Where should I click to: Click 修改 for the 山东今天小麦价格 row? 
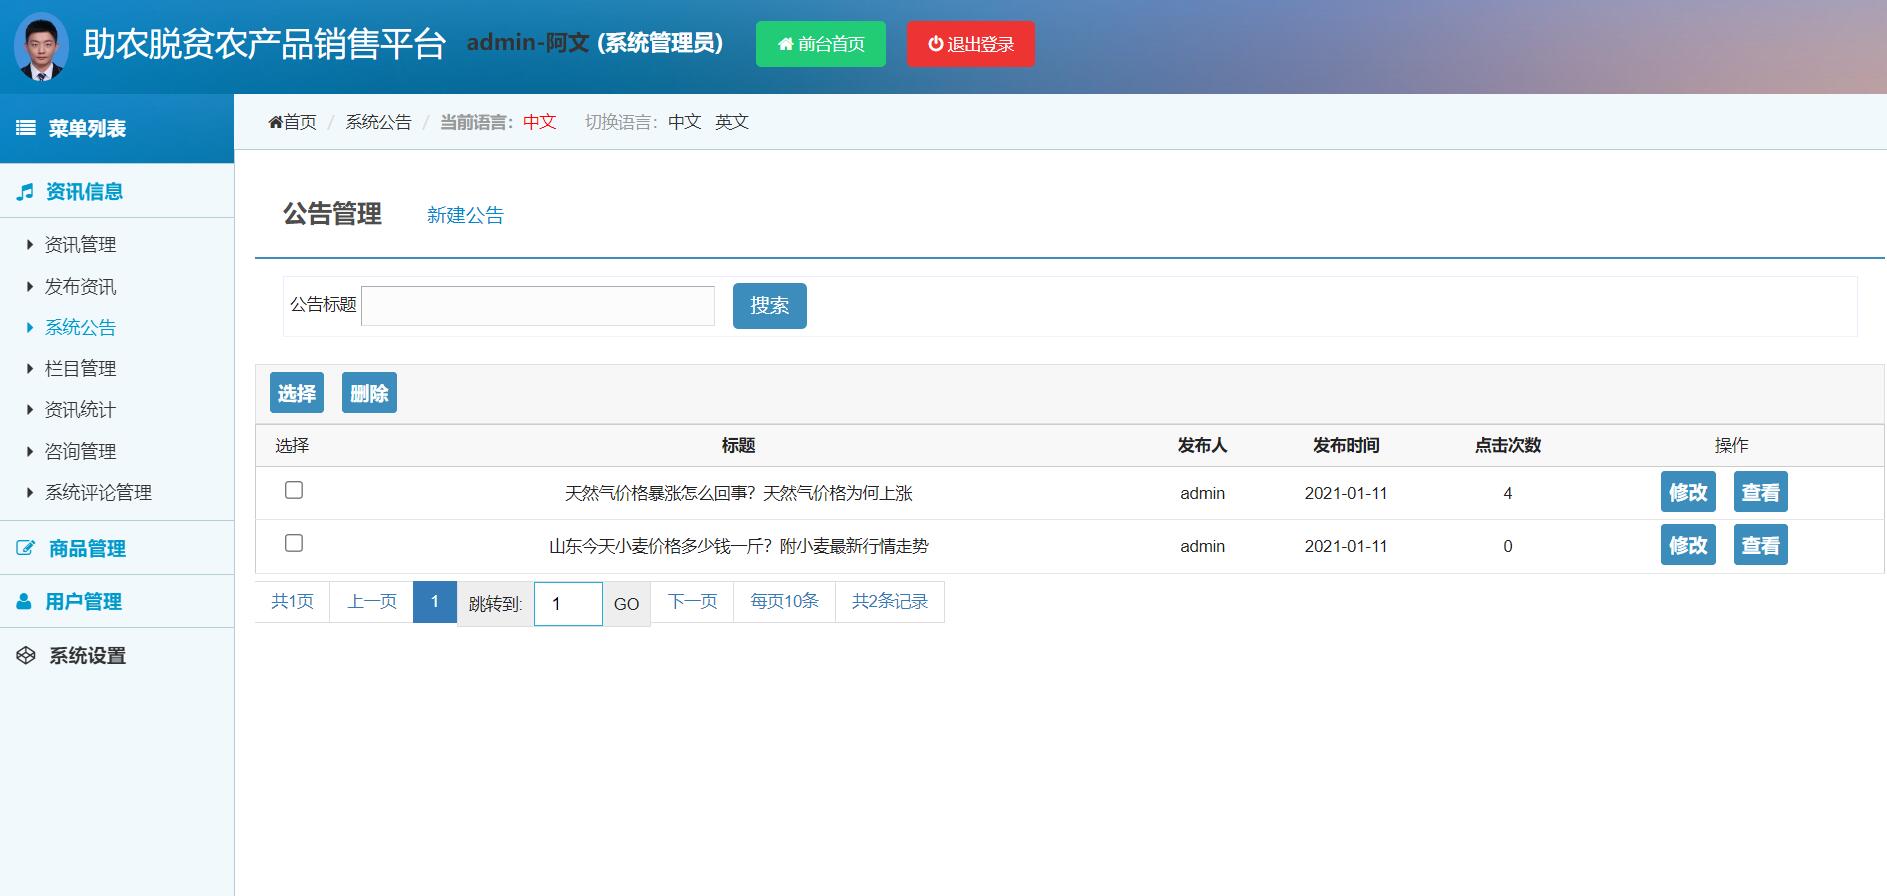(1688, 545)
